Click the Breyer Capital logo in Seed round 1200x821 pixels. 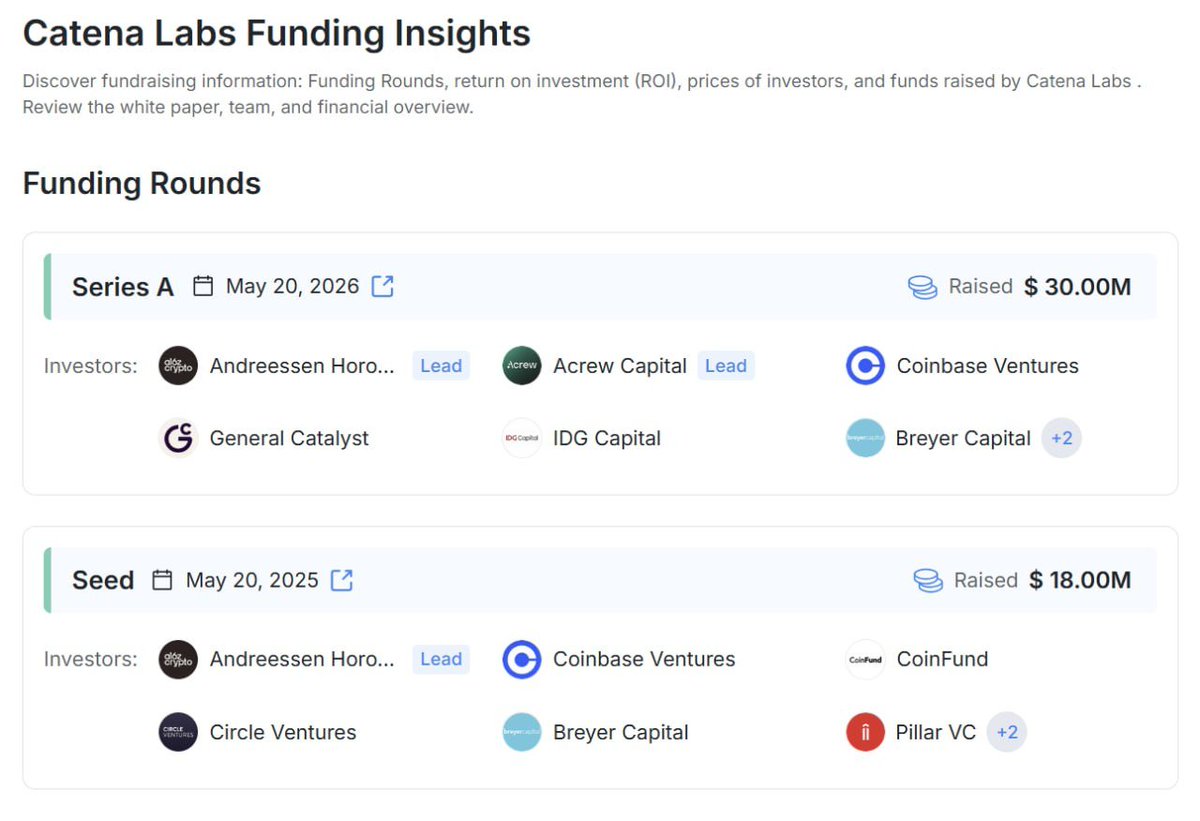point(522,732)
